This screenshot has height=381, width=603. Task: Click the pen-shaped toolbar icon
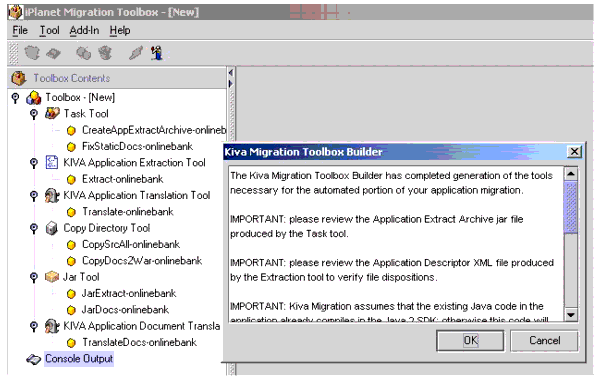[135, 53]
